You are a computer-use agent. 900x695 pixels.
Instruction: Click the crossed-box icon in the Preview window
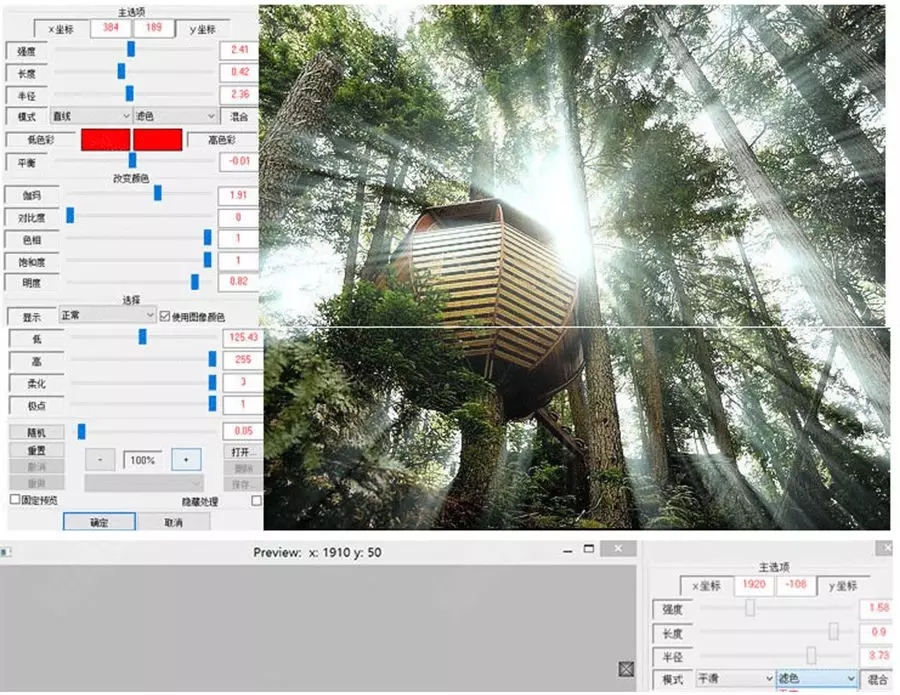(x=626, y=669)
